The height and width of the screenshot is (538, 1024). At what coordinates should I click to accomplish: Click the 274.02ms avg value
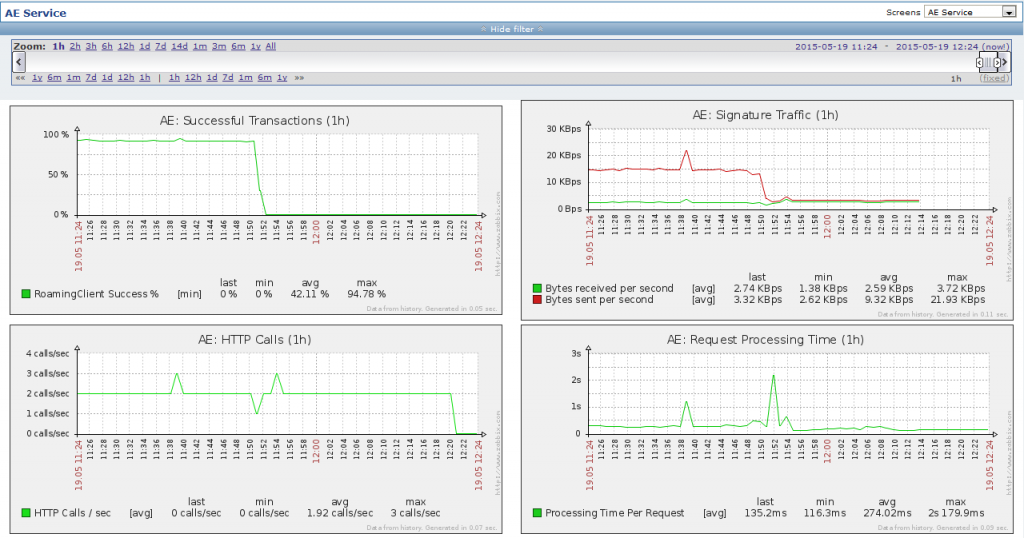coord(887,513)
